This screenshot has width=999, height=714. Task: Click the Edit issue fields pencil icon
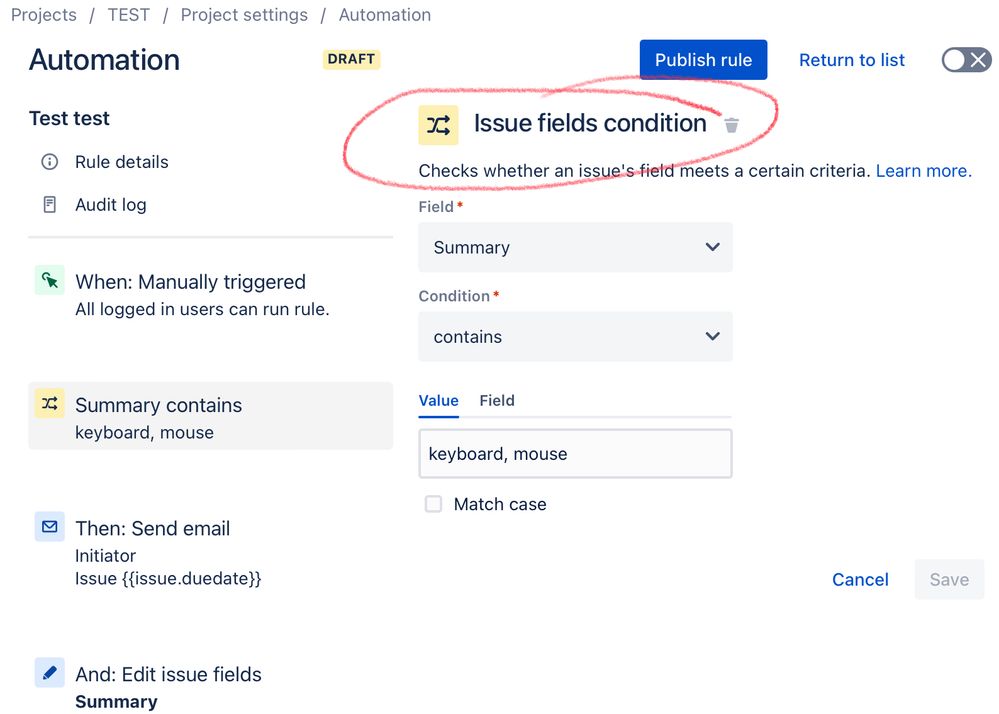coord(50,673)
